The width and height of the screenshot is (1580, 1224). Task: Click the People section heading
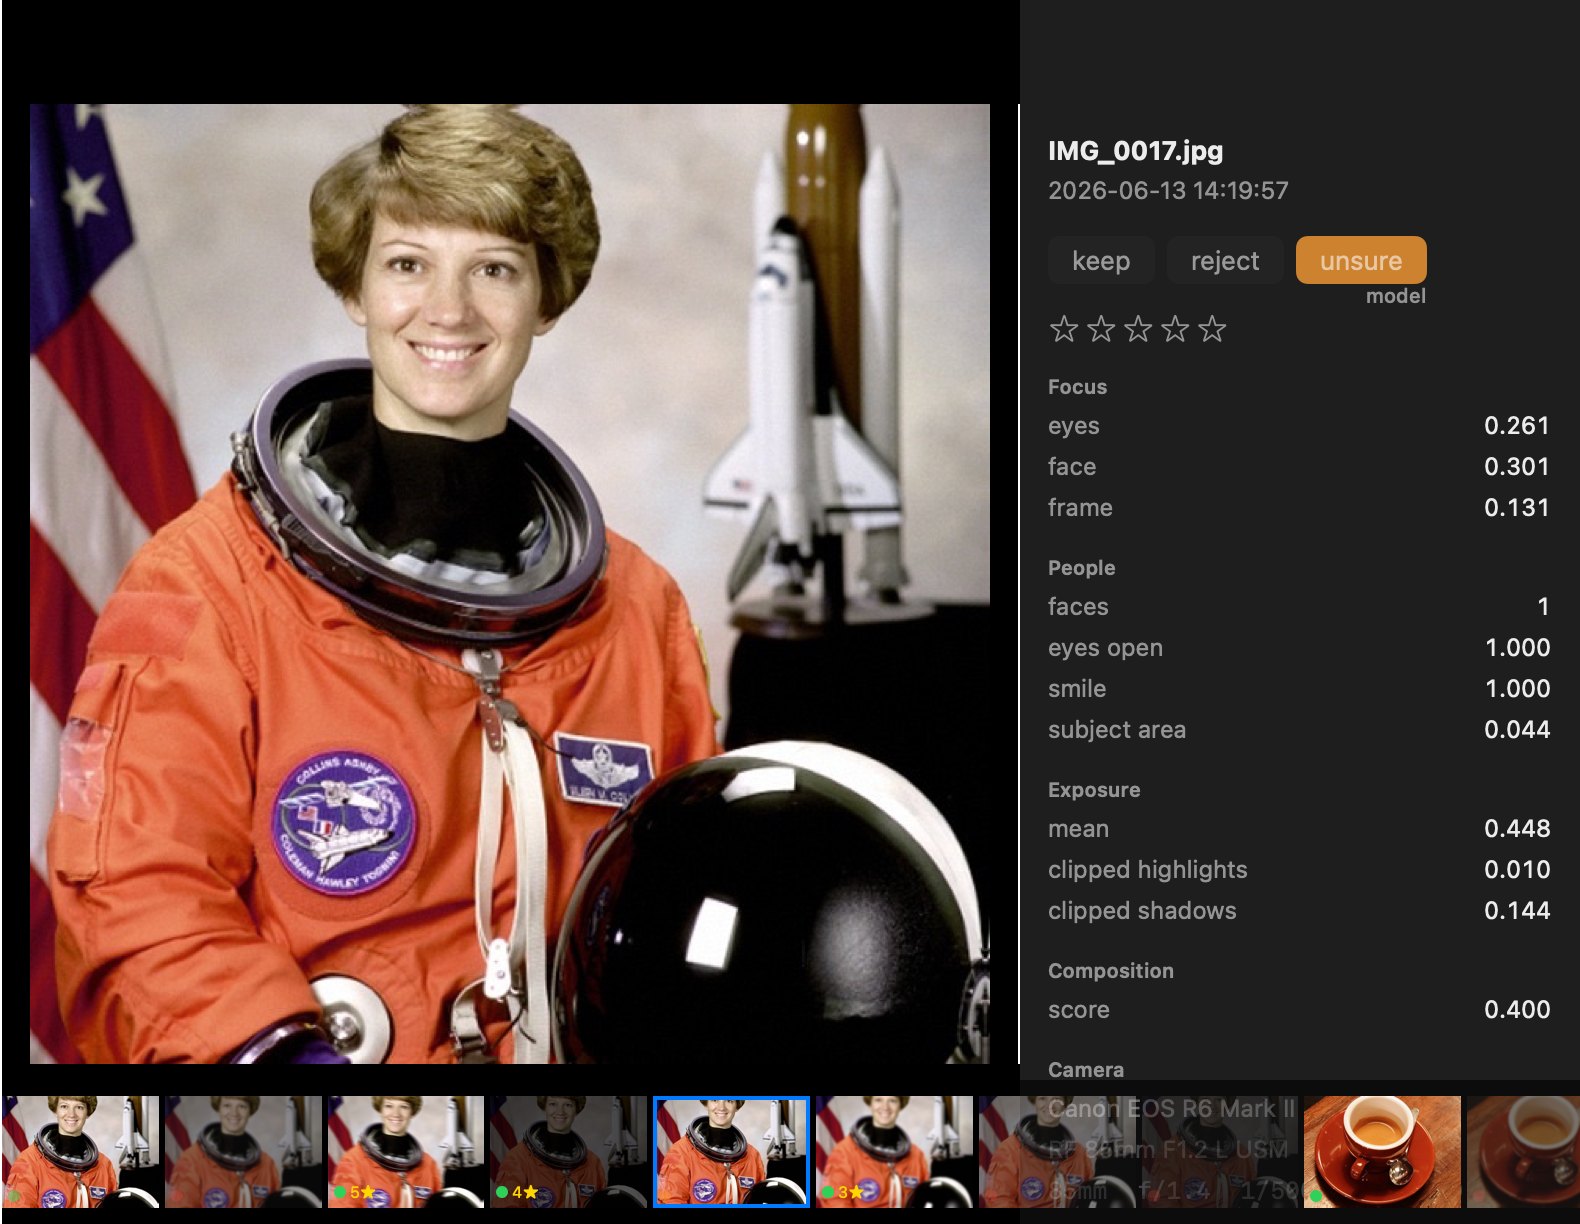pos(1081,568)
